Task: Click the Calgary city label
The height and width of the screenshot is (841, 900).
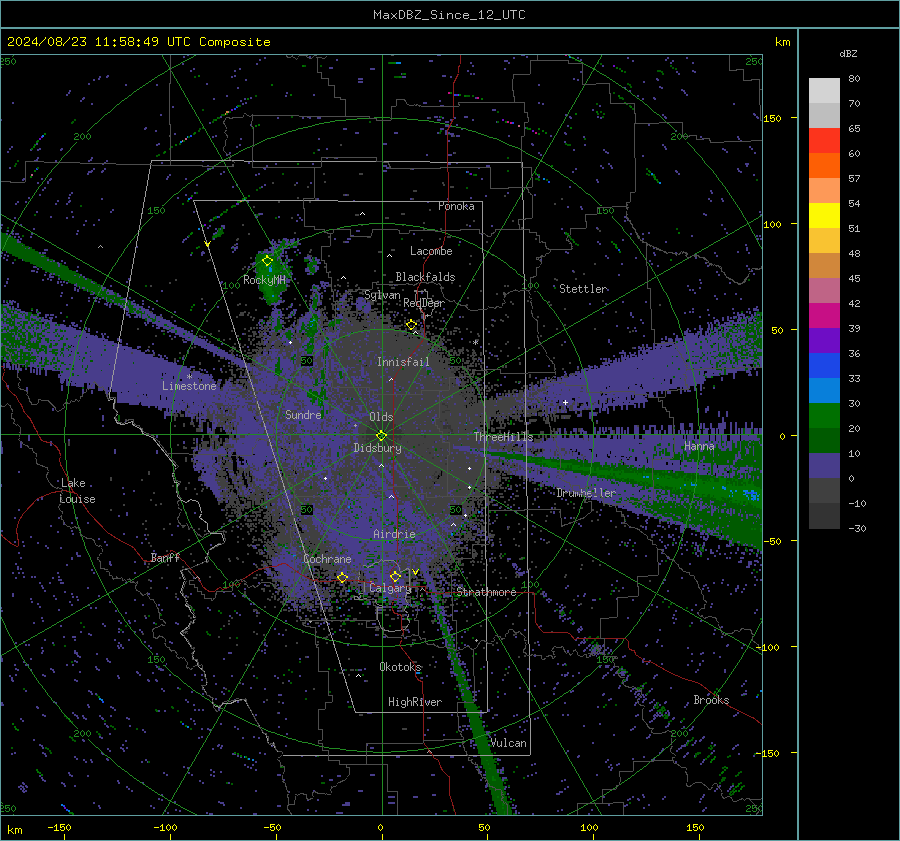Action: pyautogui.click(x=390, y=588)
